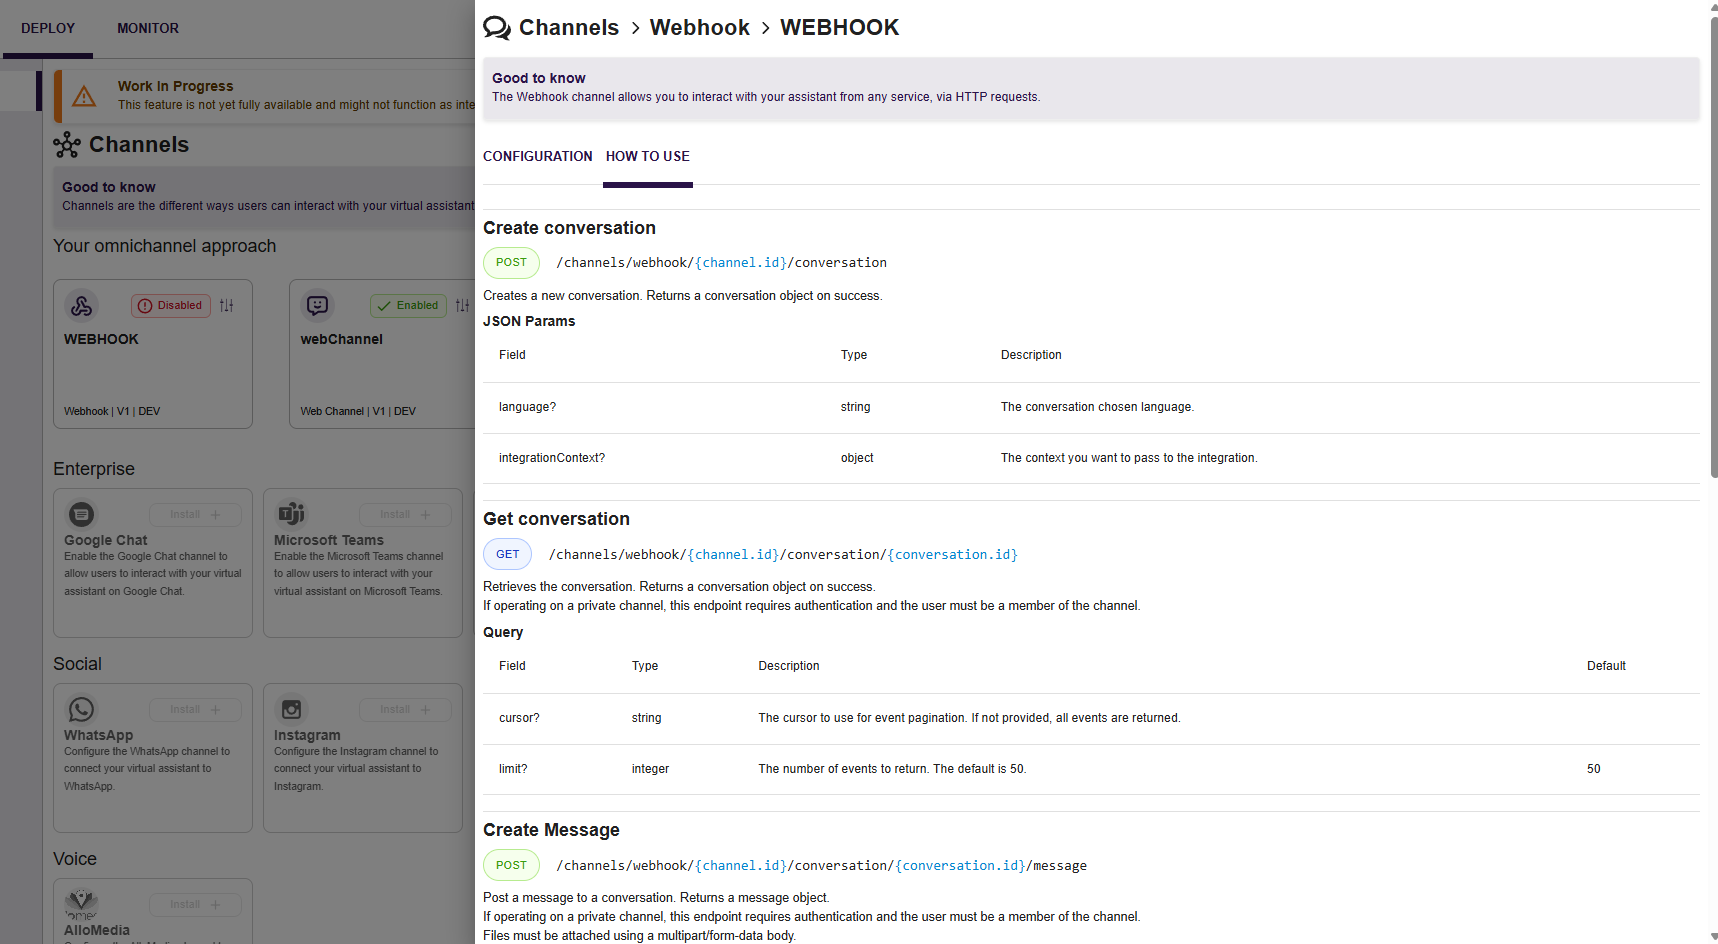Click the Get conversation endpoint path
Viewport: 1718px width, 944px height.
[783, 555]
